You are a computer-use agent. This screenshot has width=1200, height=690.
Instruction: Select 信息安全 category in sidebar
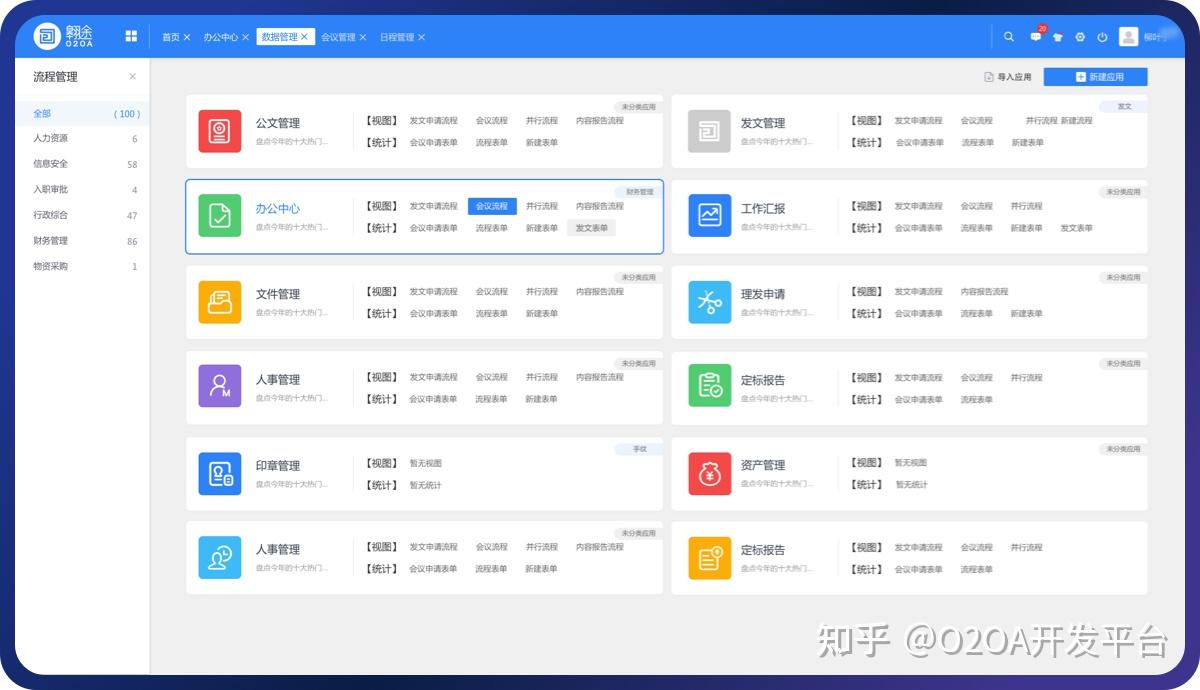coord(82,164)
